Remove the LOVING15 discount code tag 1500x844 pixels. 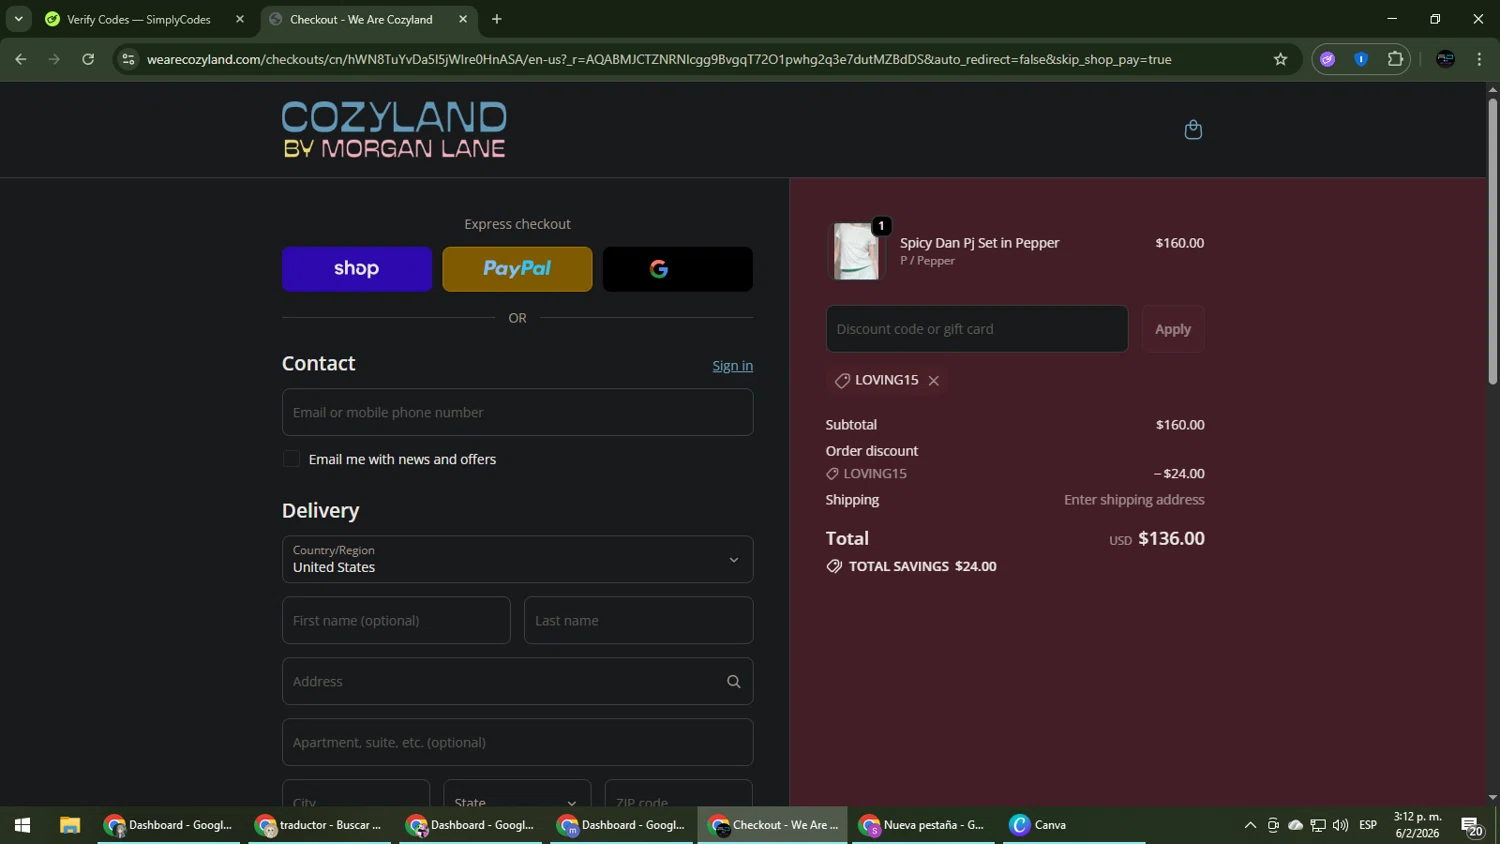[934, 381]
